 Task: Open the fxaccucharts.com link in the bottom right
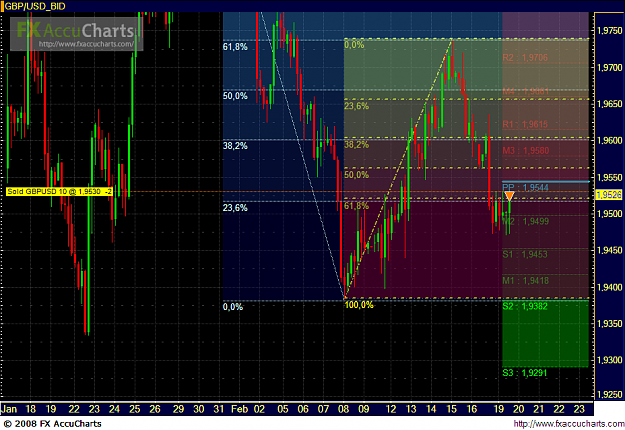pyautogui.click(x=569, y=424)
